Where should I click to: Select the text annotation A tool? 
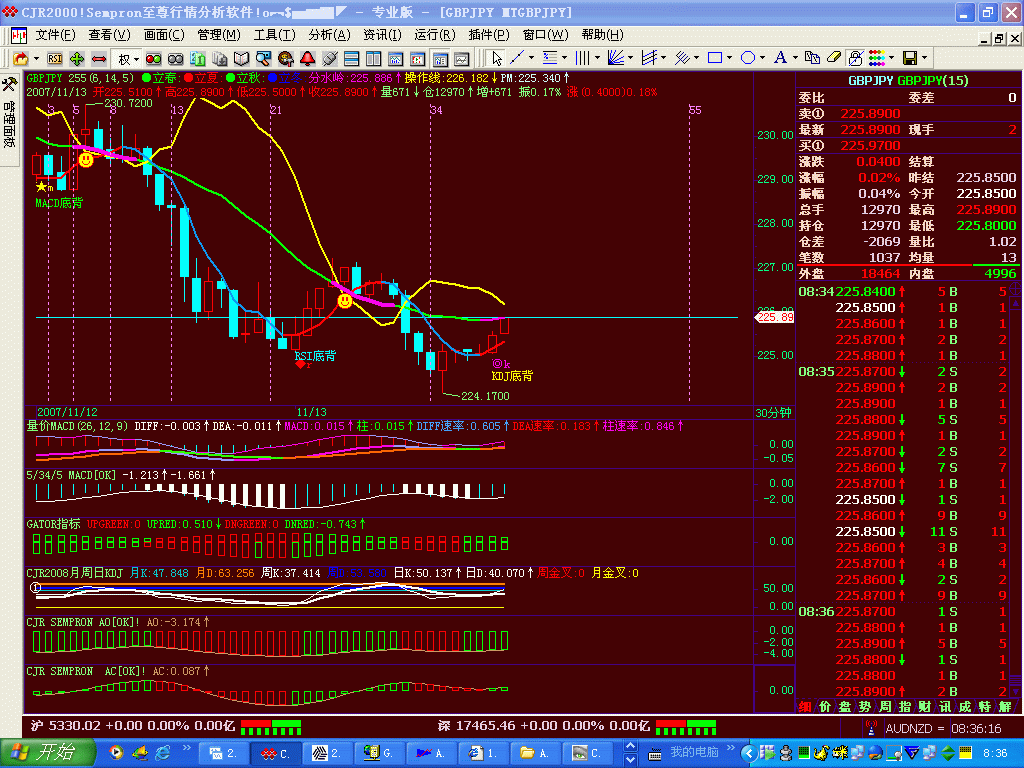pos(780,58)
